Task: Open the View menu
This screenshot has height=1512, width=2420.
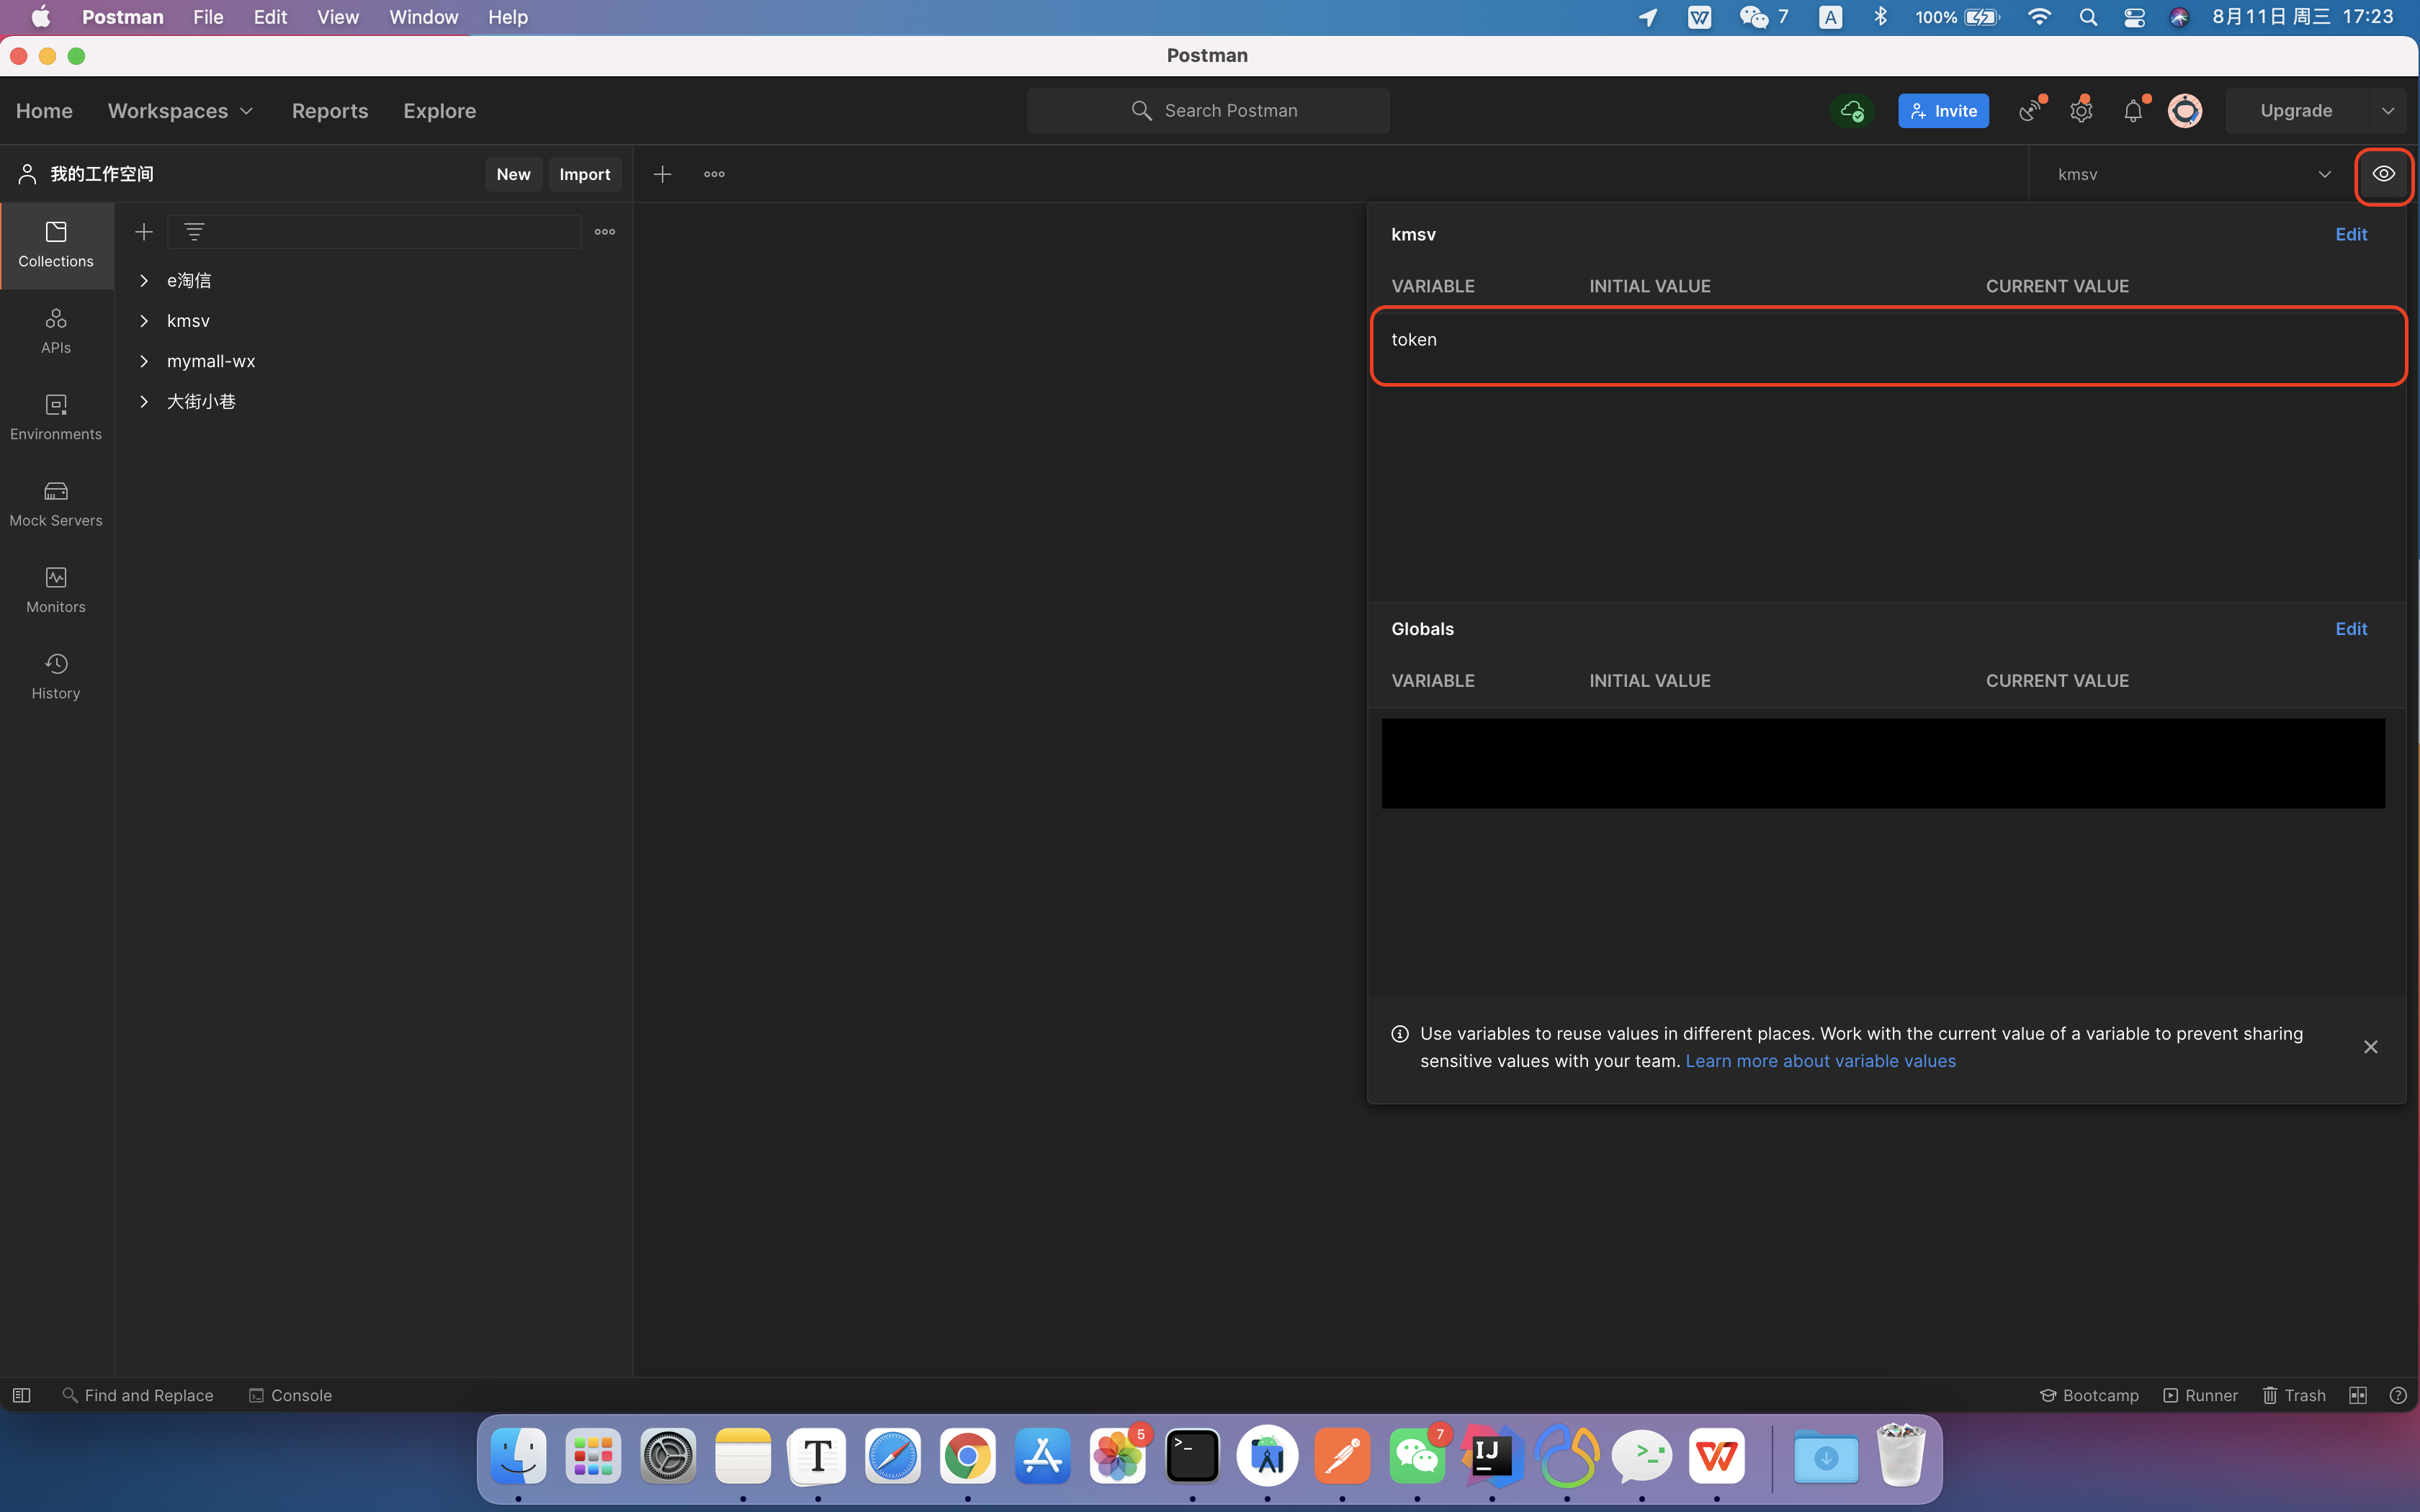Action: pyautogui.click(x=337, y=17)
